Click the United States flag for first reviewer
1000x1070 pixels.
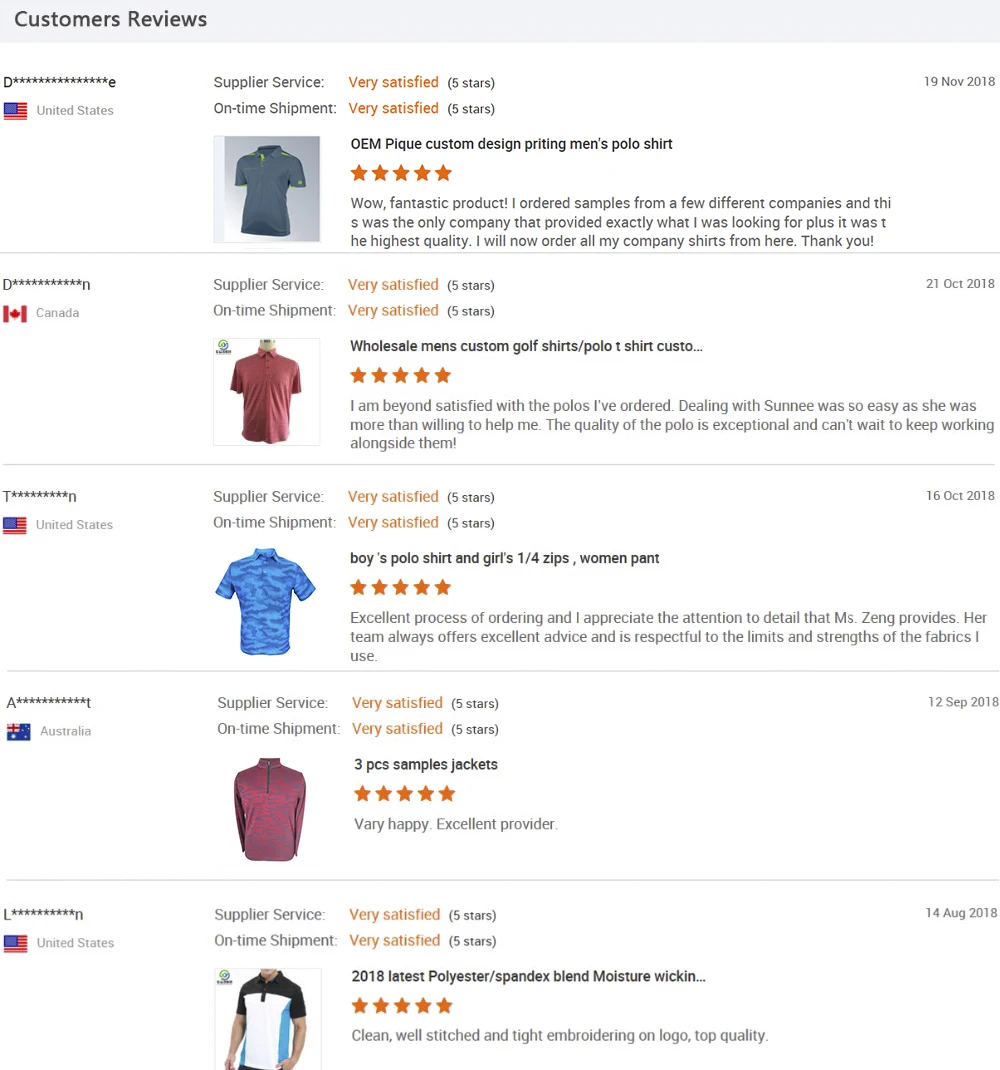15,111
